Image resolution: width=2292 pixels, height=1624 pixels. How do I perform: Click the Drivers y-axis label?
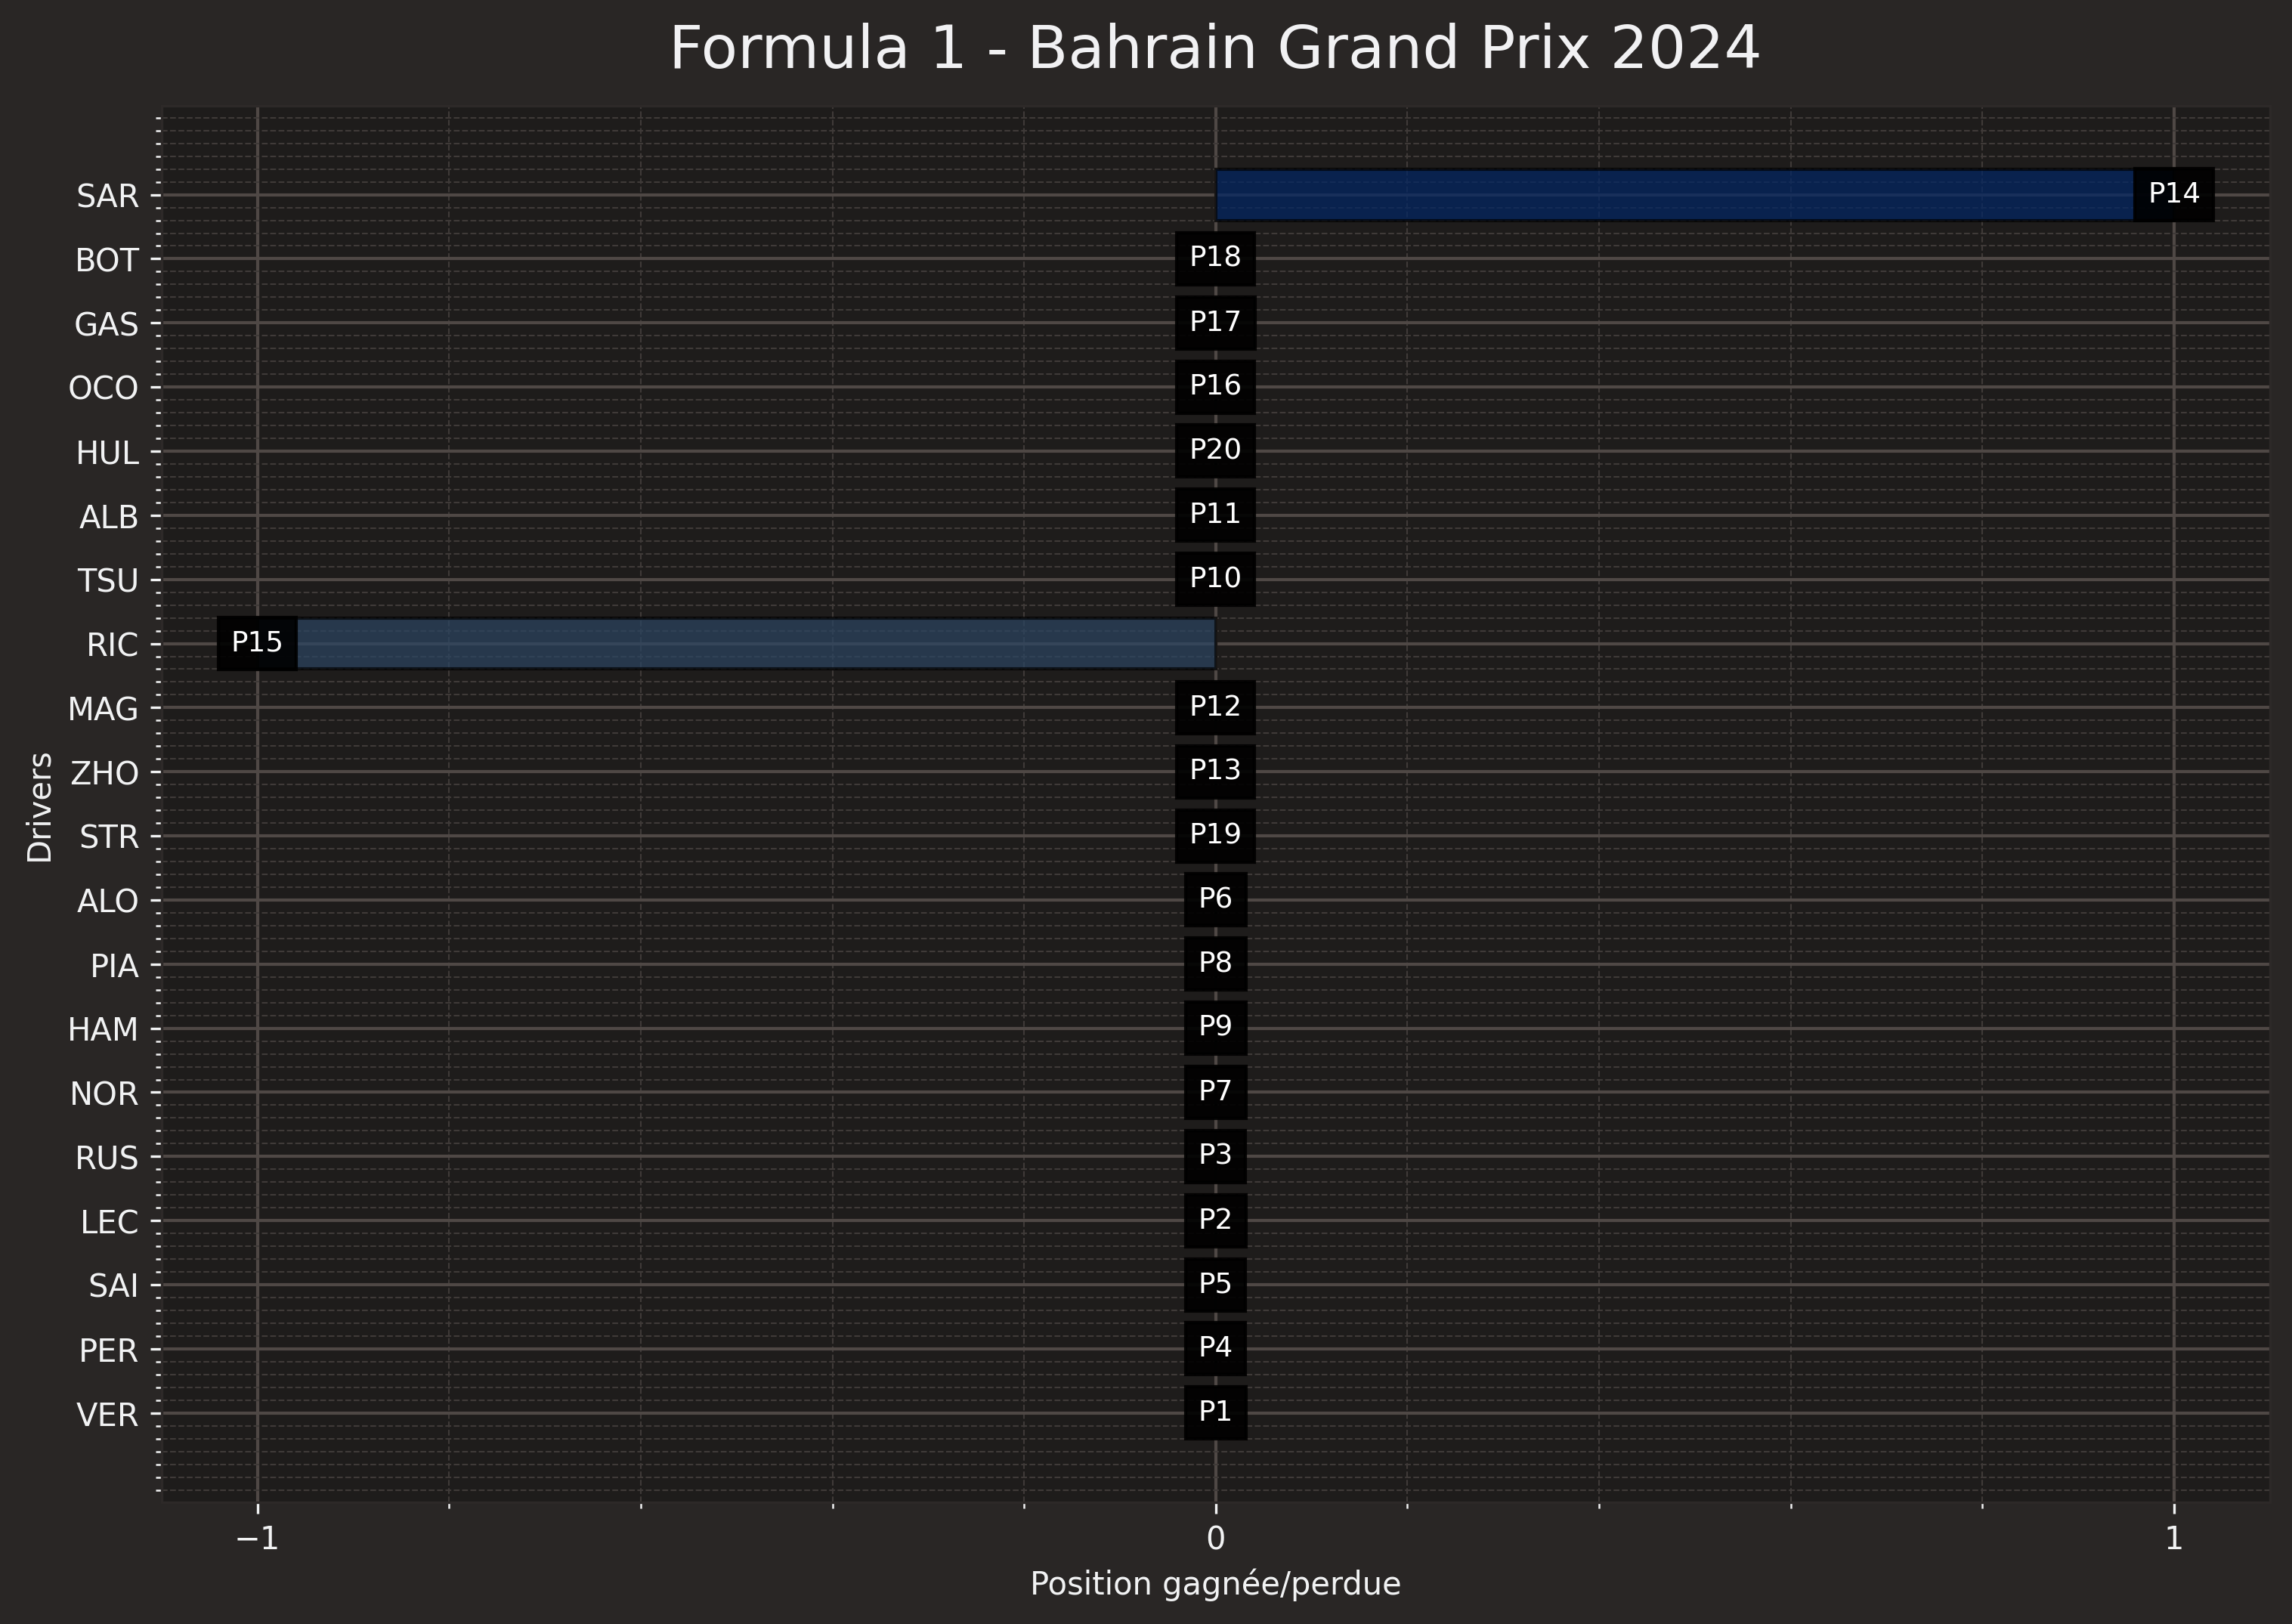pyautogui.click(x=40, y=807)
